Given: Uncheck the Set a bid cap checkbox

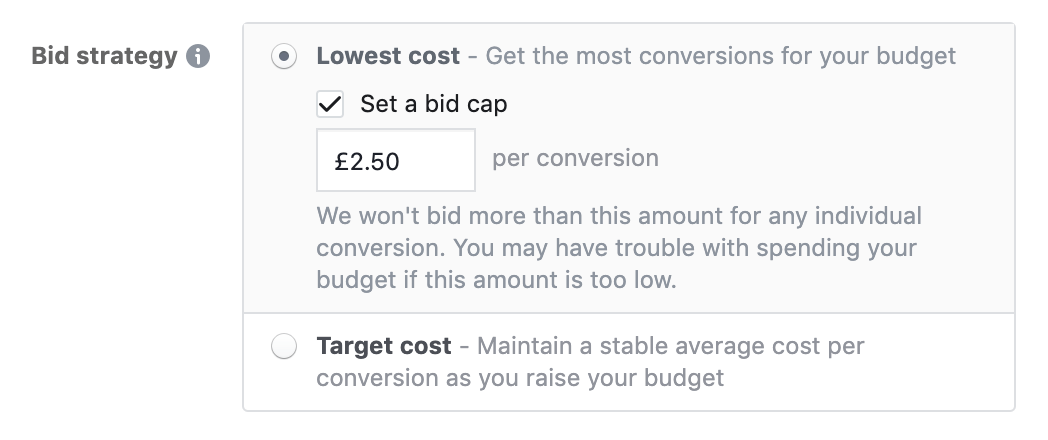Looking at the screenshot, I should point(330,104).
